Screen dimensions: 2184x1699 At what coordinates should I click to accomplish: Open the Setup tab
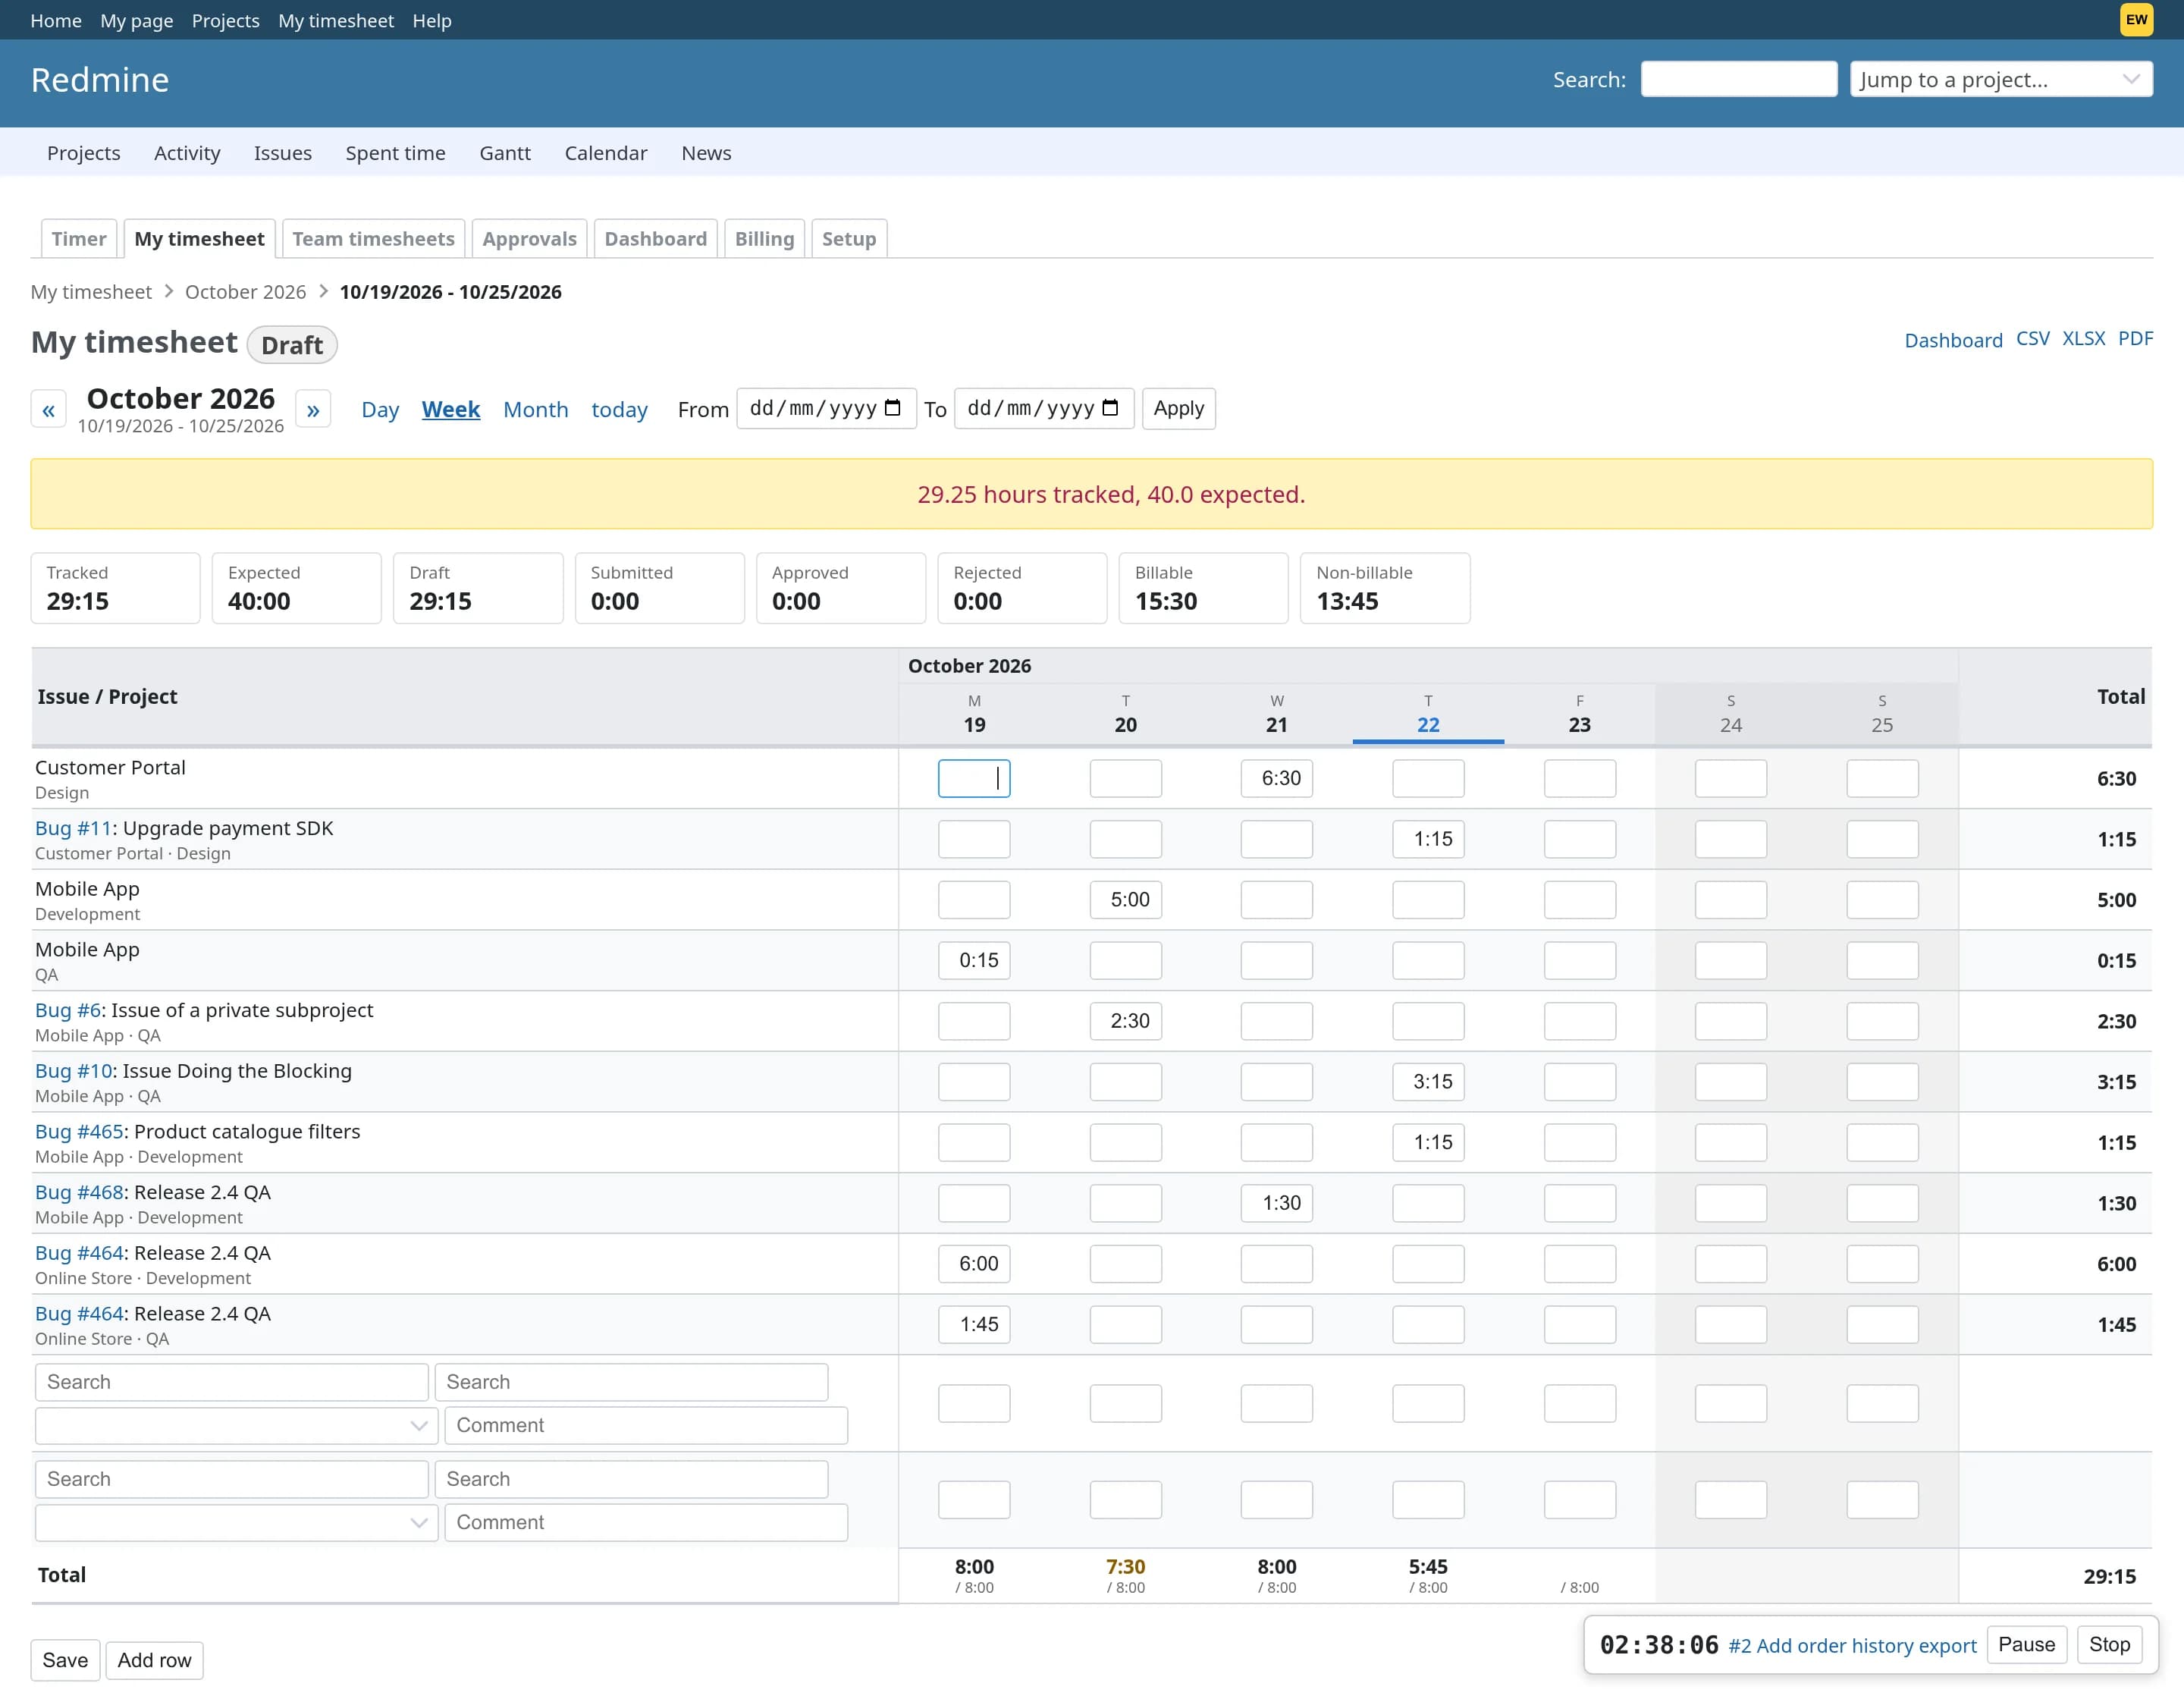pyautogui.click(x=848, y=238)
